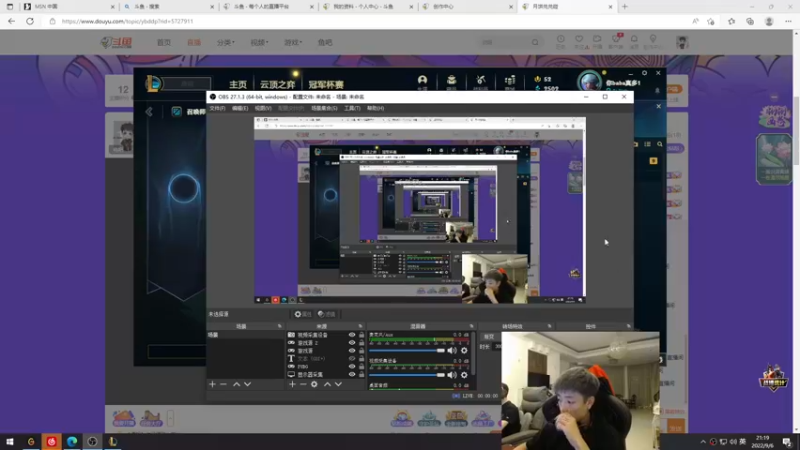The width and height of the screenshot is (800, 450).
Task: Open Clash tab in League client
Action: coord(326,84)
